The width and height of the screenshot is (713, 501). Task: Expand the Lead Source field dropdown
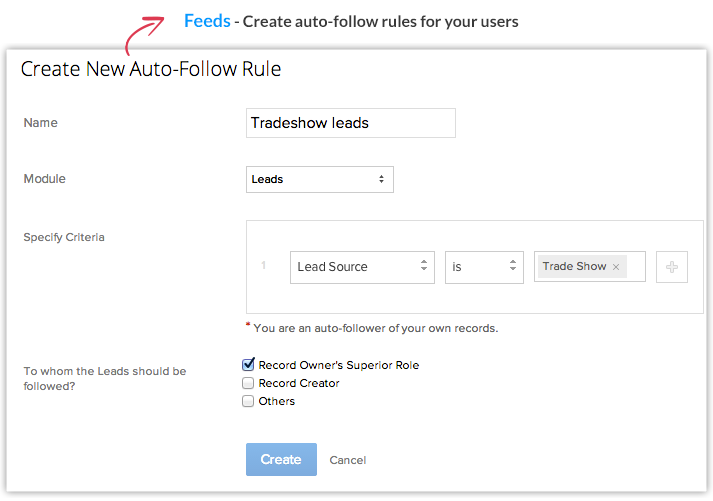point(361,267)
